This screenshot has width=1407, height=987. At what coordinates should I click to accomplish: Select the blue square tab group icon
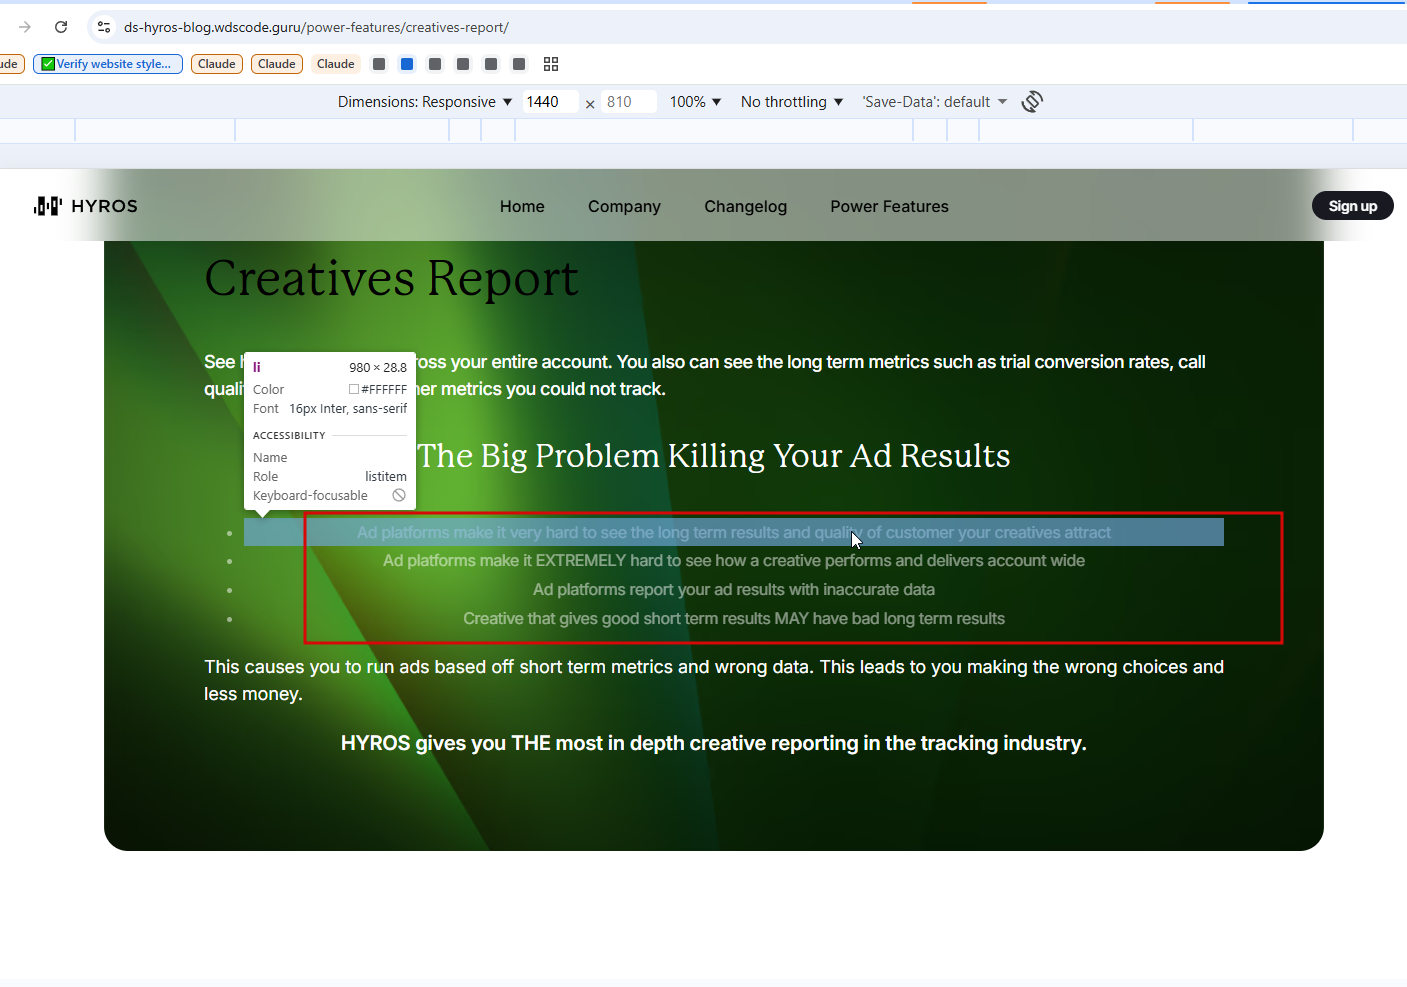tap(407, 64)
